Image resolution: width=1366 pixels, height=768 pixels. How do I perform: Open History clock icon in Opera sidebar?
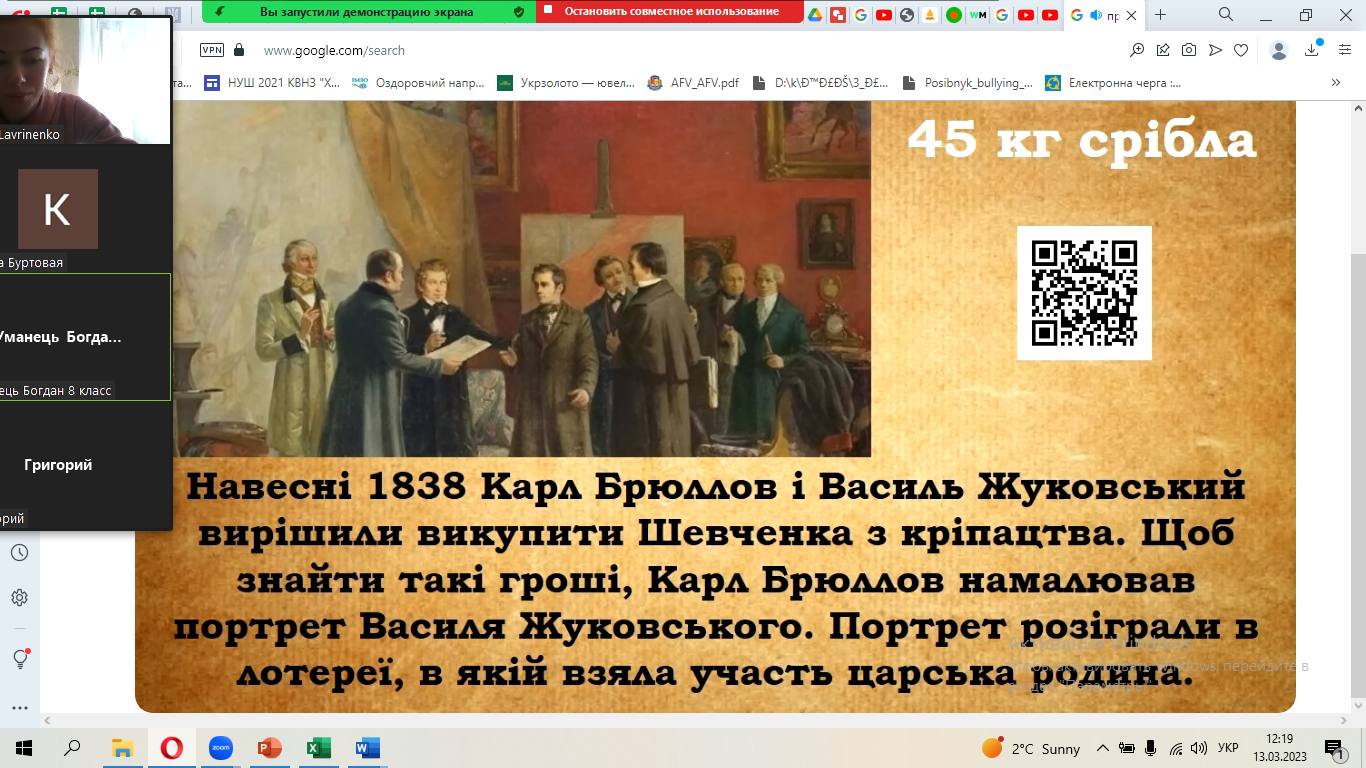click(x=19, y=553)
